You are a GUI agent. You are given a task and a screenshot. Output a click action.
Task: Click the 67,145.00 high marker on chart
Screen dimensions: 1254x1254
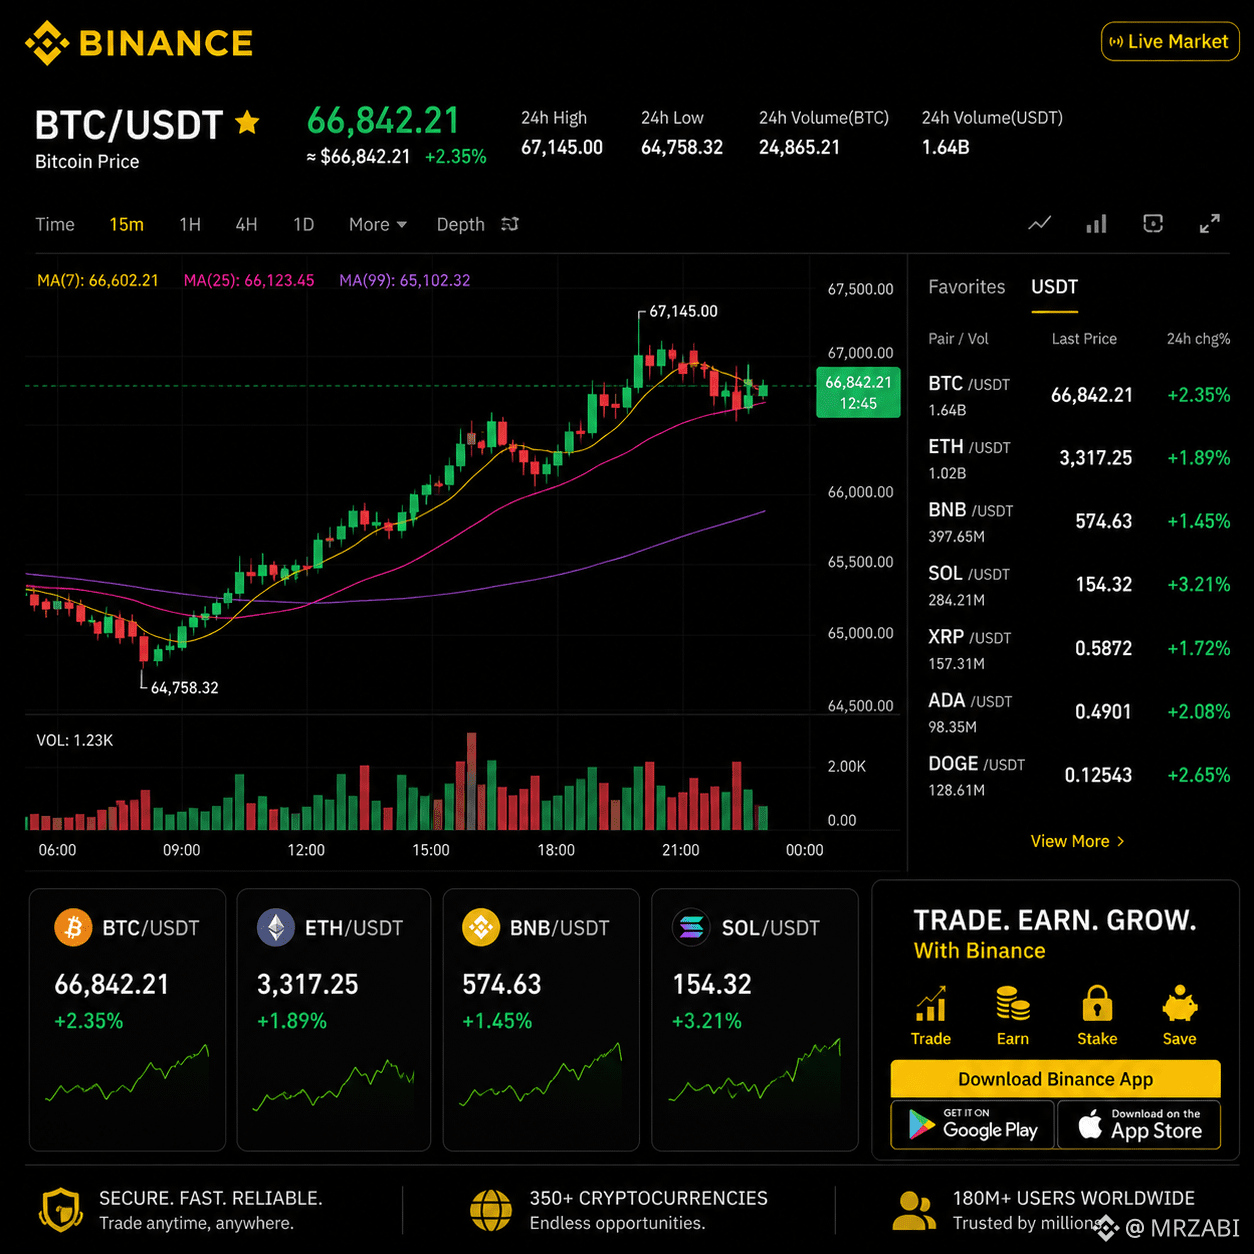(683, 311)
